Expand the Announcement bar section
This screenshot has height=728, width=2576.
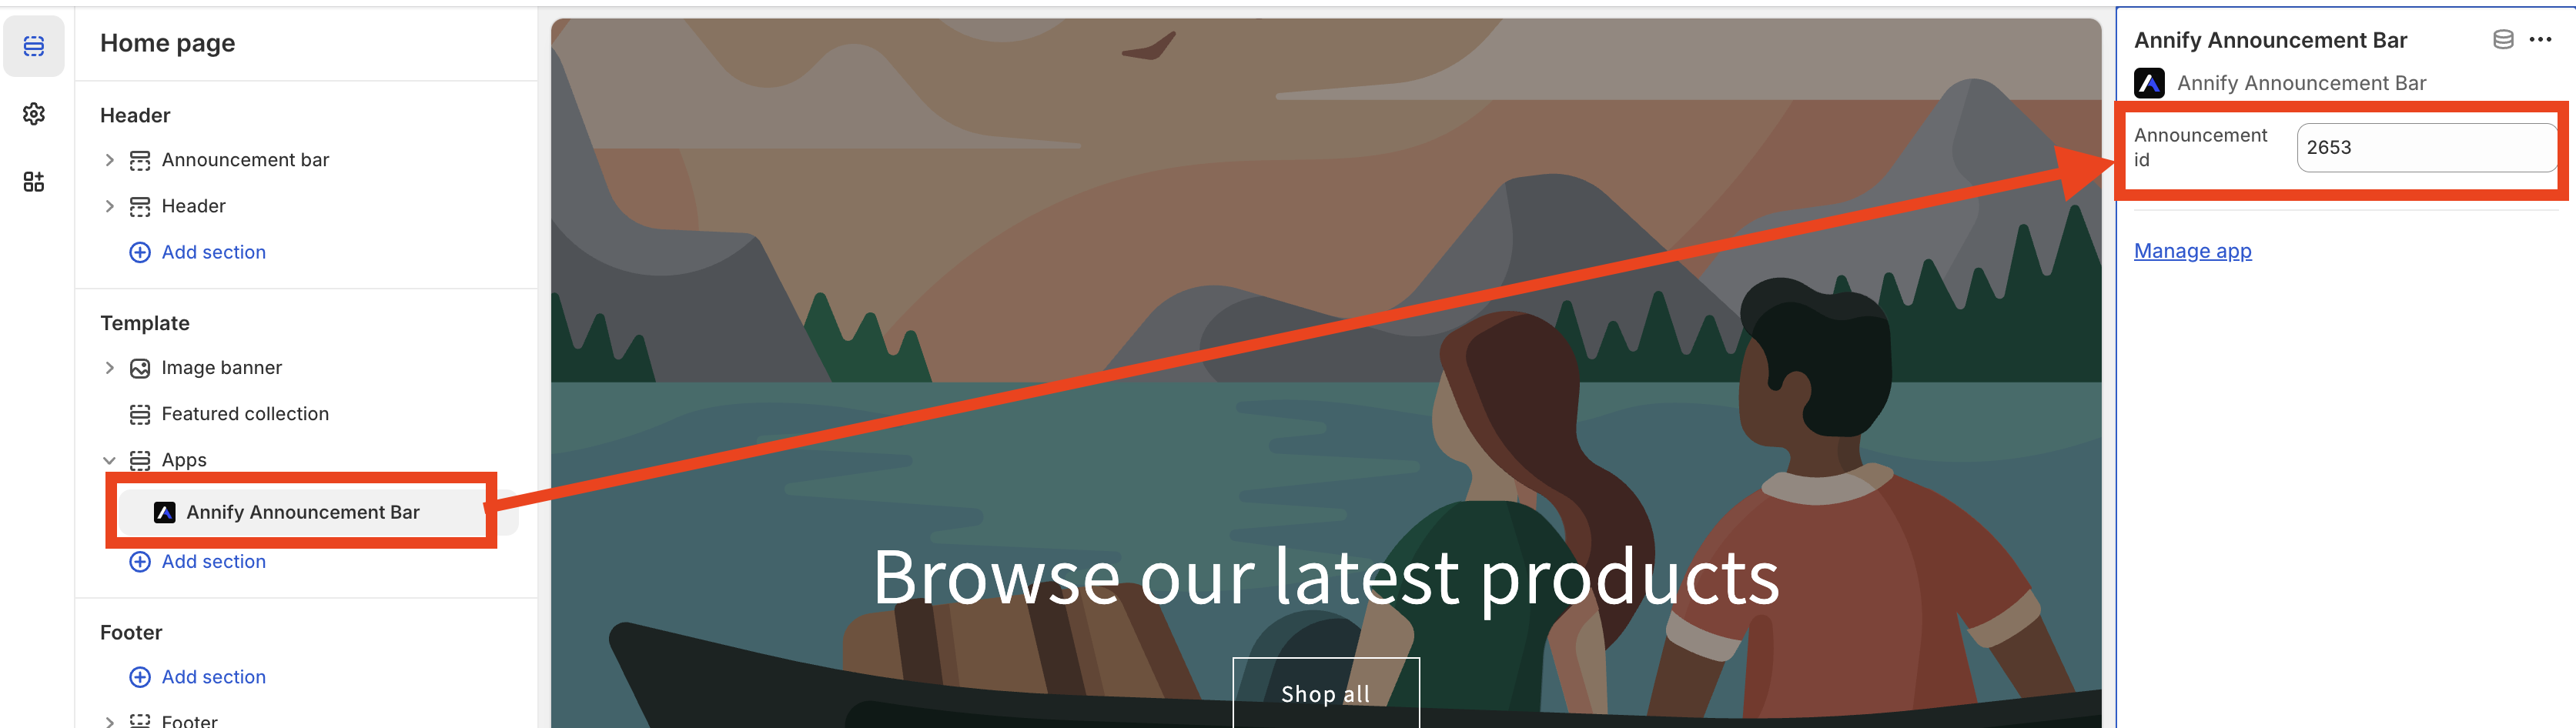110,160
